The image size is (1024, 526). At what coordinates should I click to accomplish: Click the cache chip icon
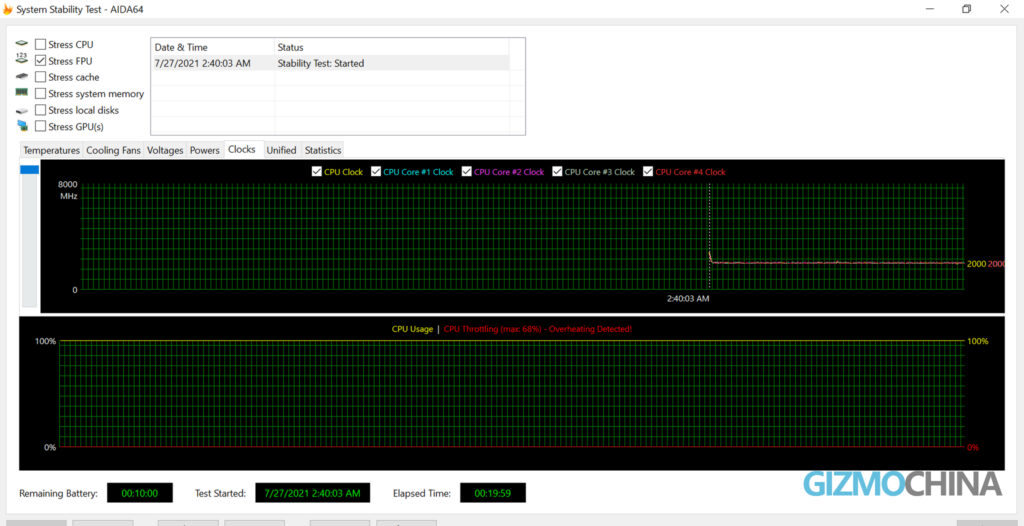pos(22,76)
